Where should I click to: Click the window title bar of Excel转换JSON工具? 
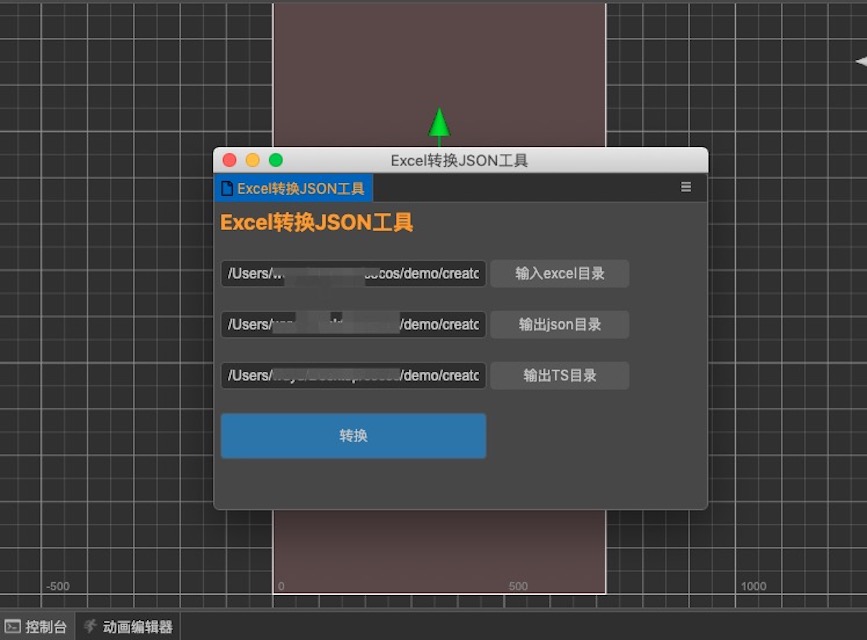[x=460, y=159]
